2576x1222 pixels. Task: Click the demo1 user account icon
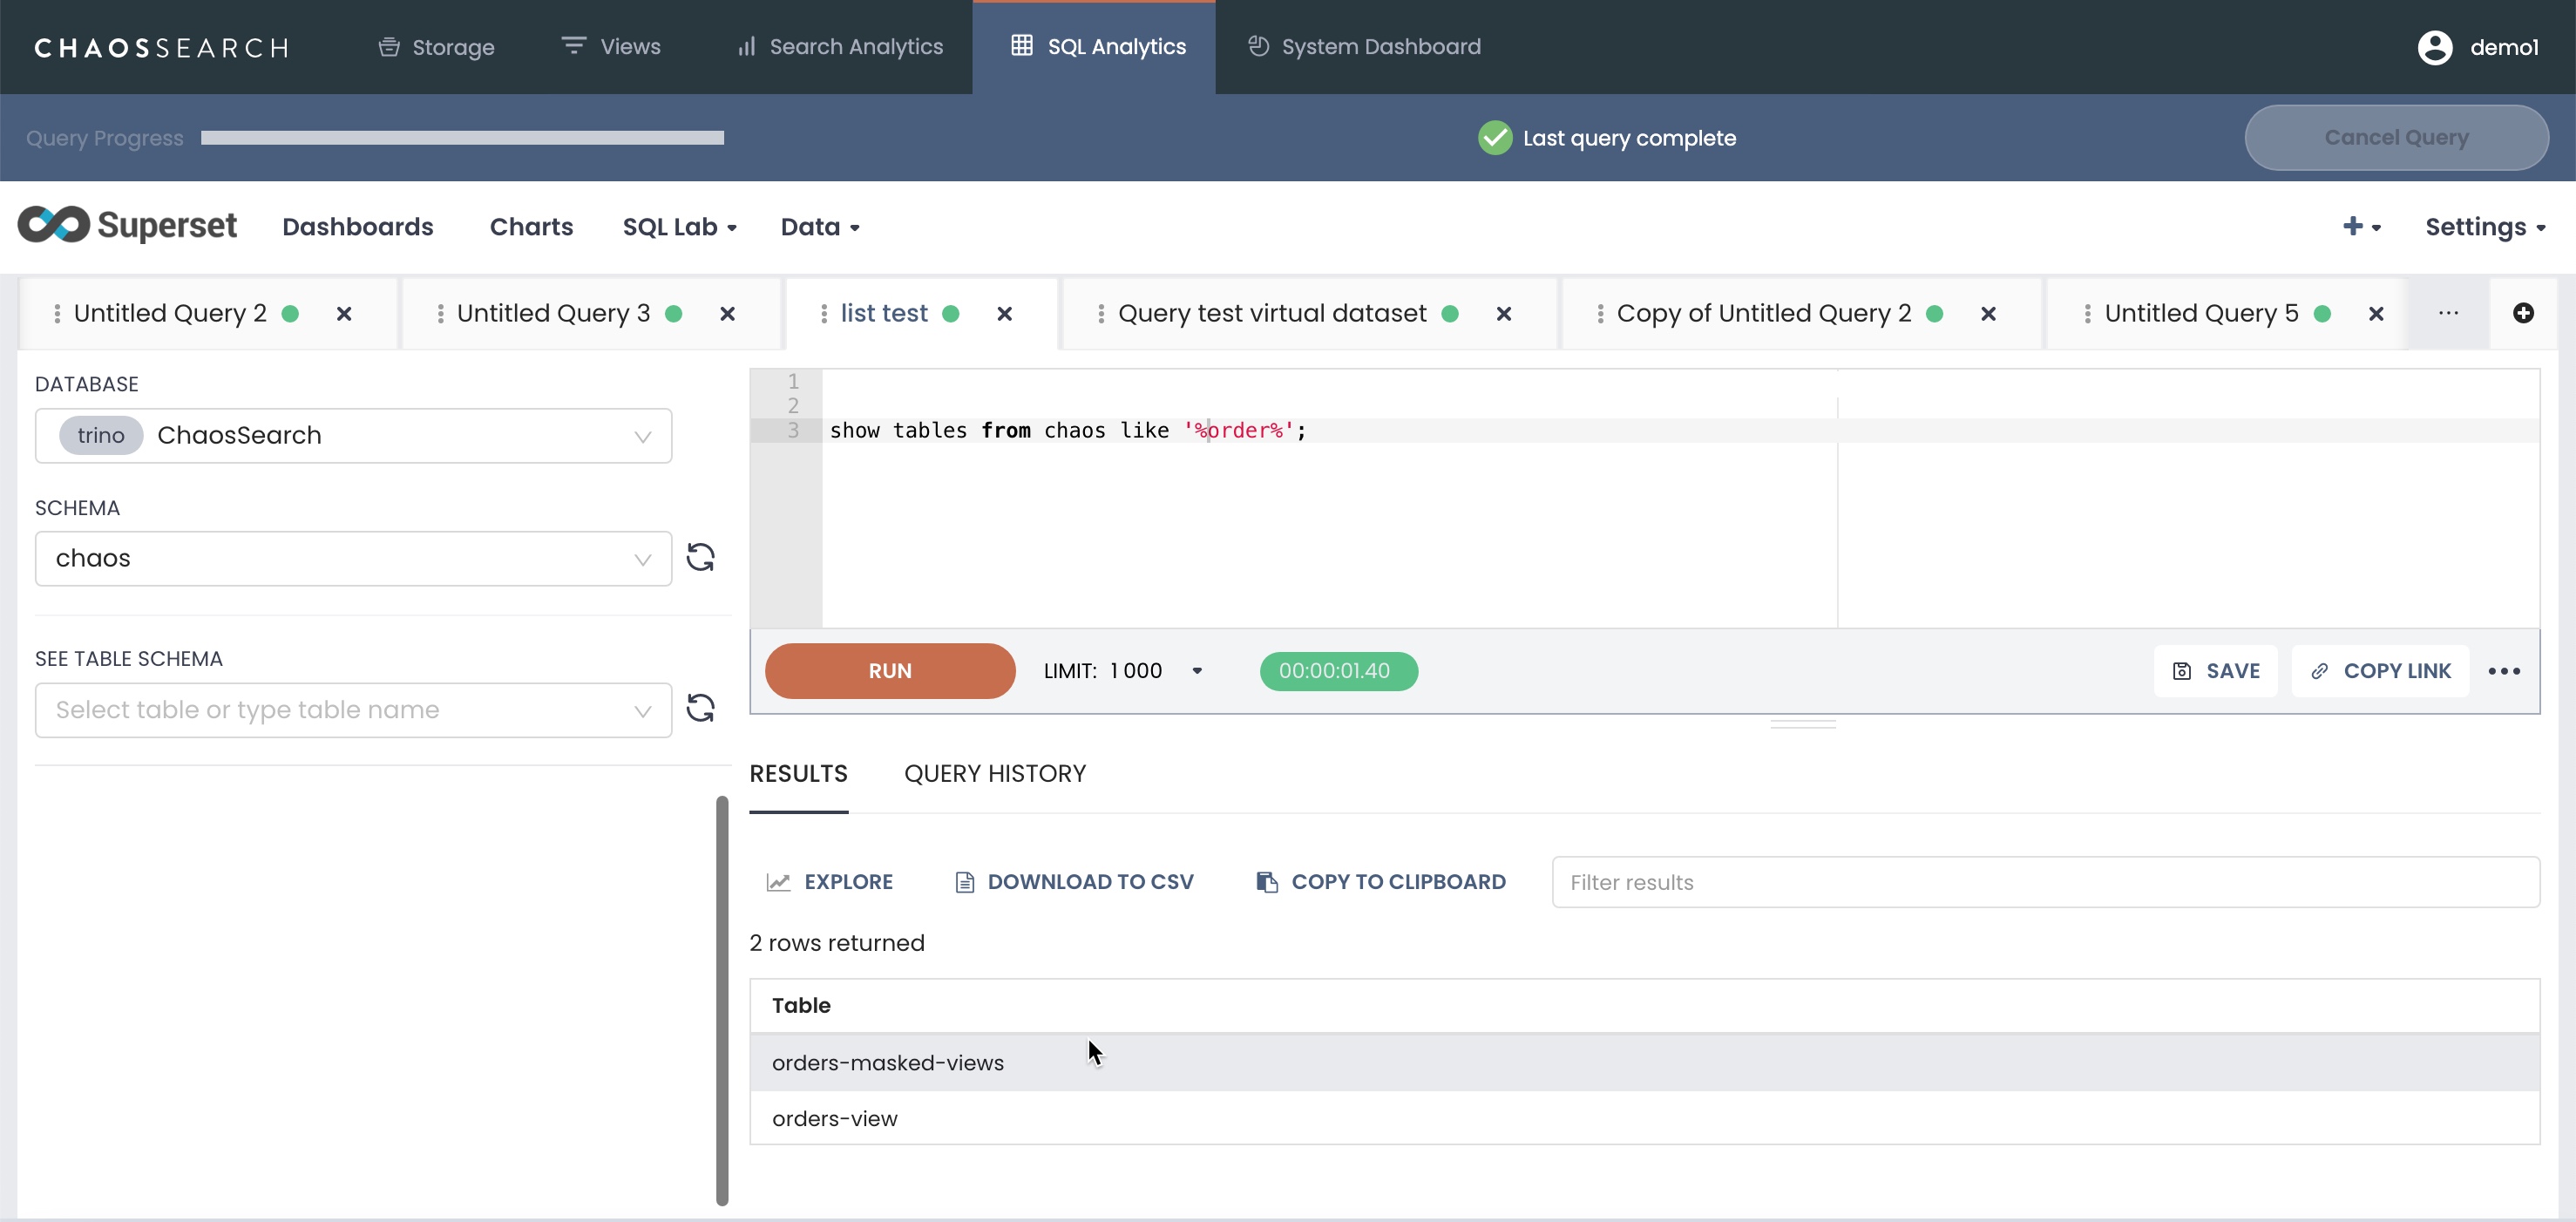pyautogui.click(x=2434, y=47)
